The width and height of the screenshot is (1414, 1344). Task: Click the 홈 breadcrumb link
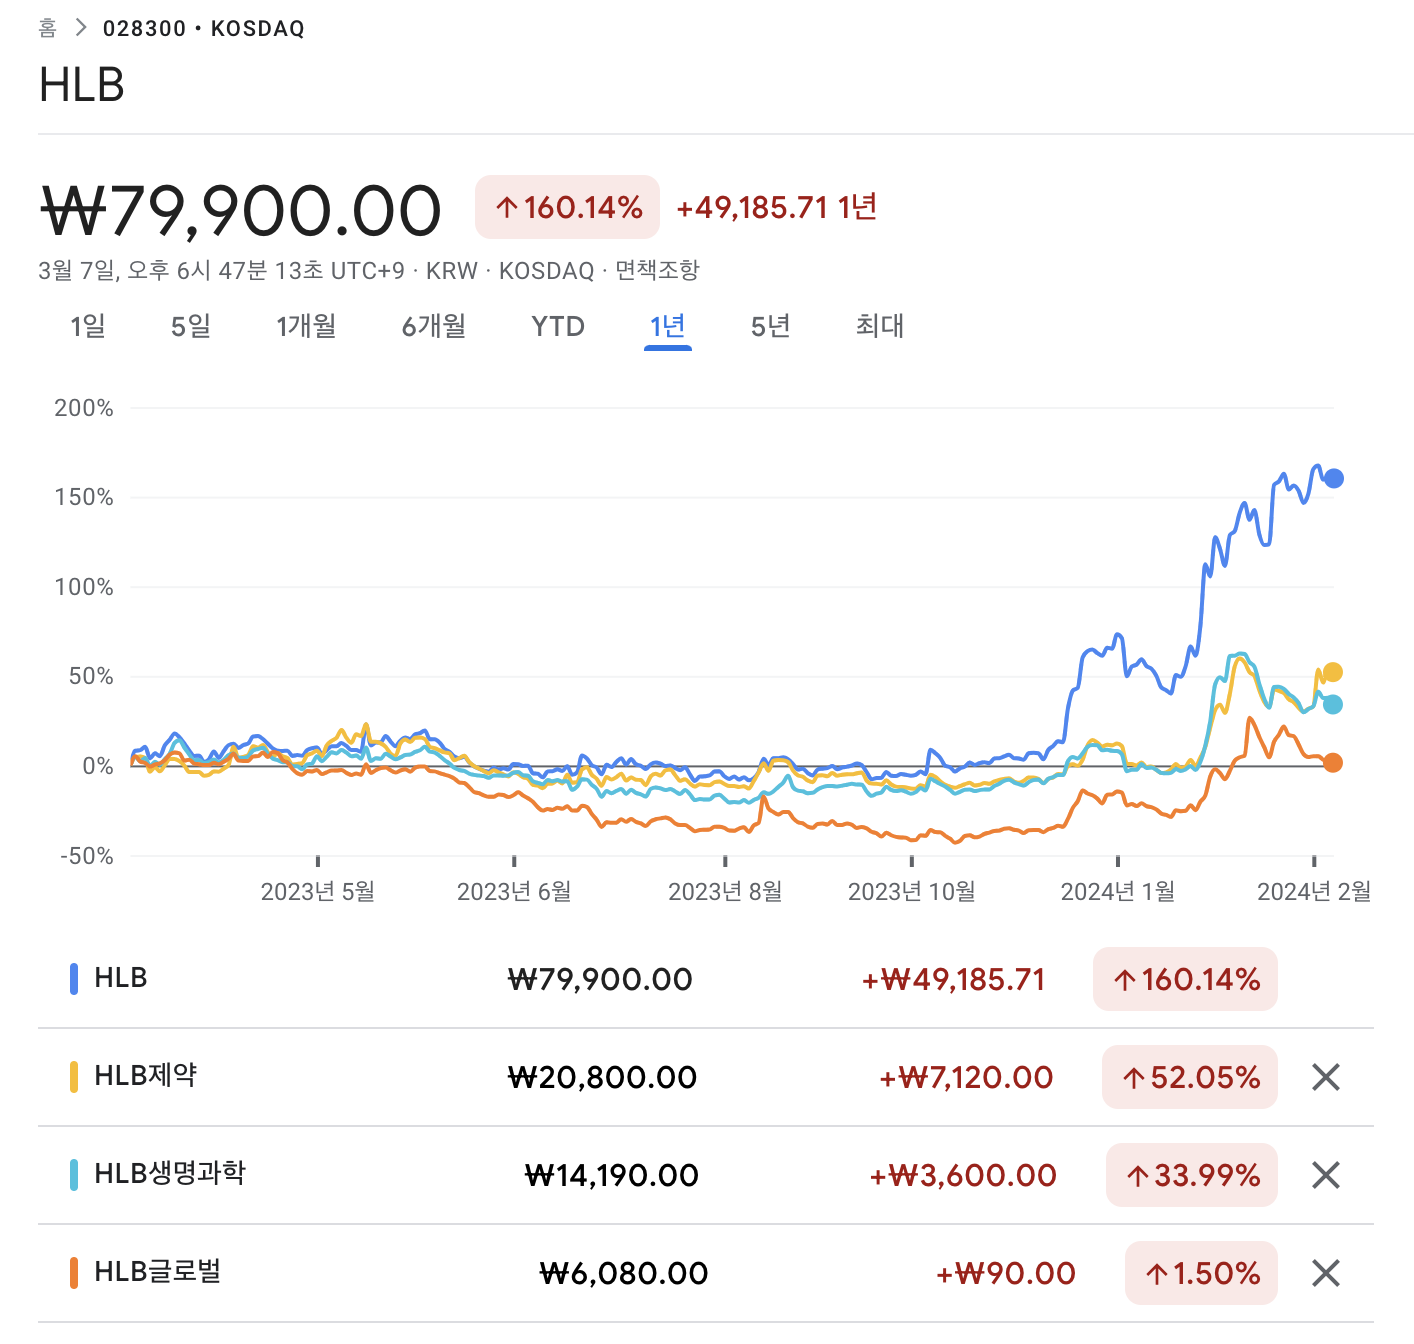[48, 28]
